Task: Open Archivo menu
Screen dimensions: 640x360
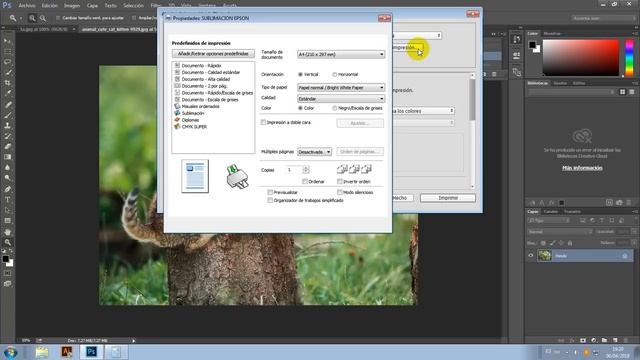Action: point(27,6)
